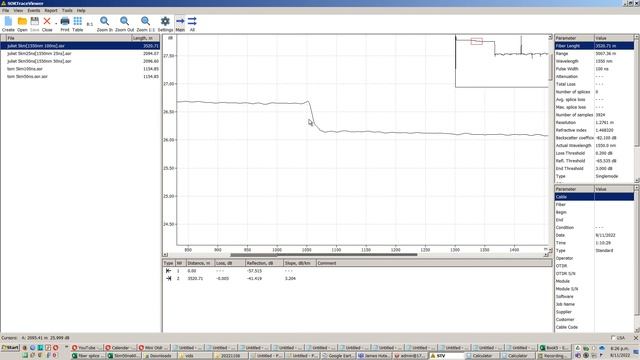Screen dimensions: 640x360
Task: Click the X icon in status bar
Action: (636, 338)
